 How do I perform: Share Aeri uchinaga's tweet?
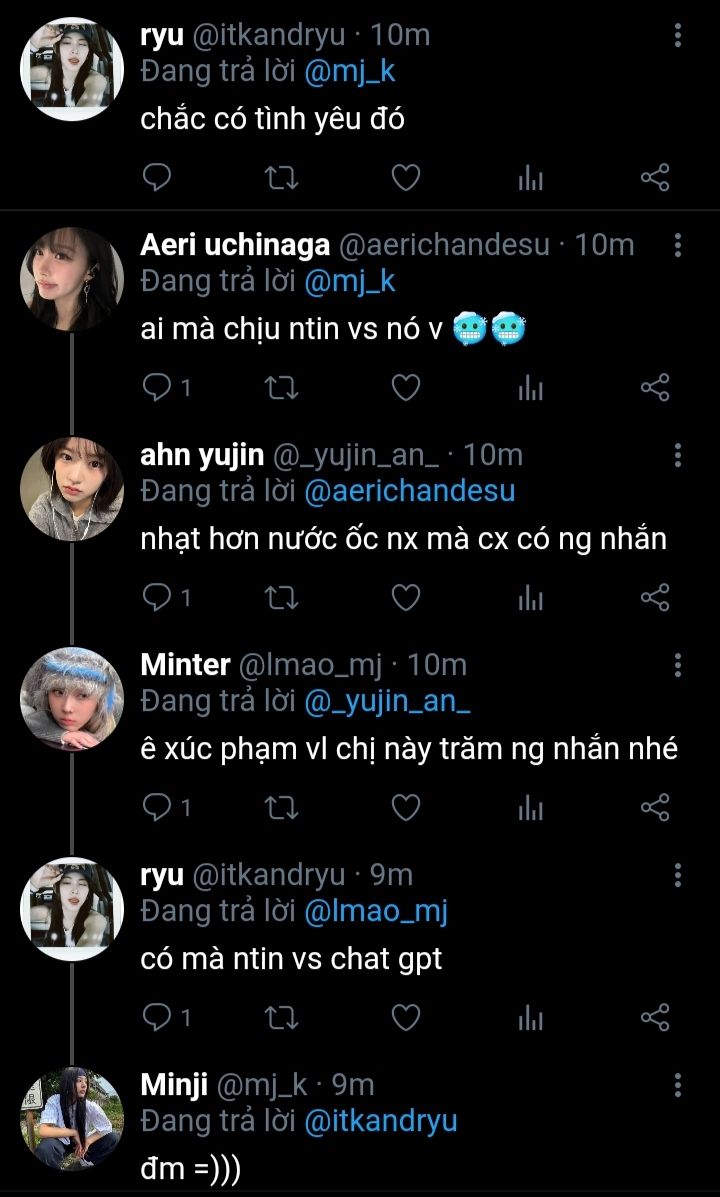(654, 388)
